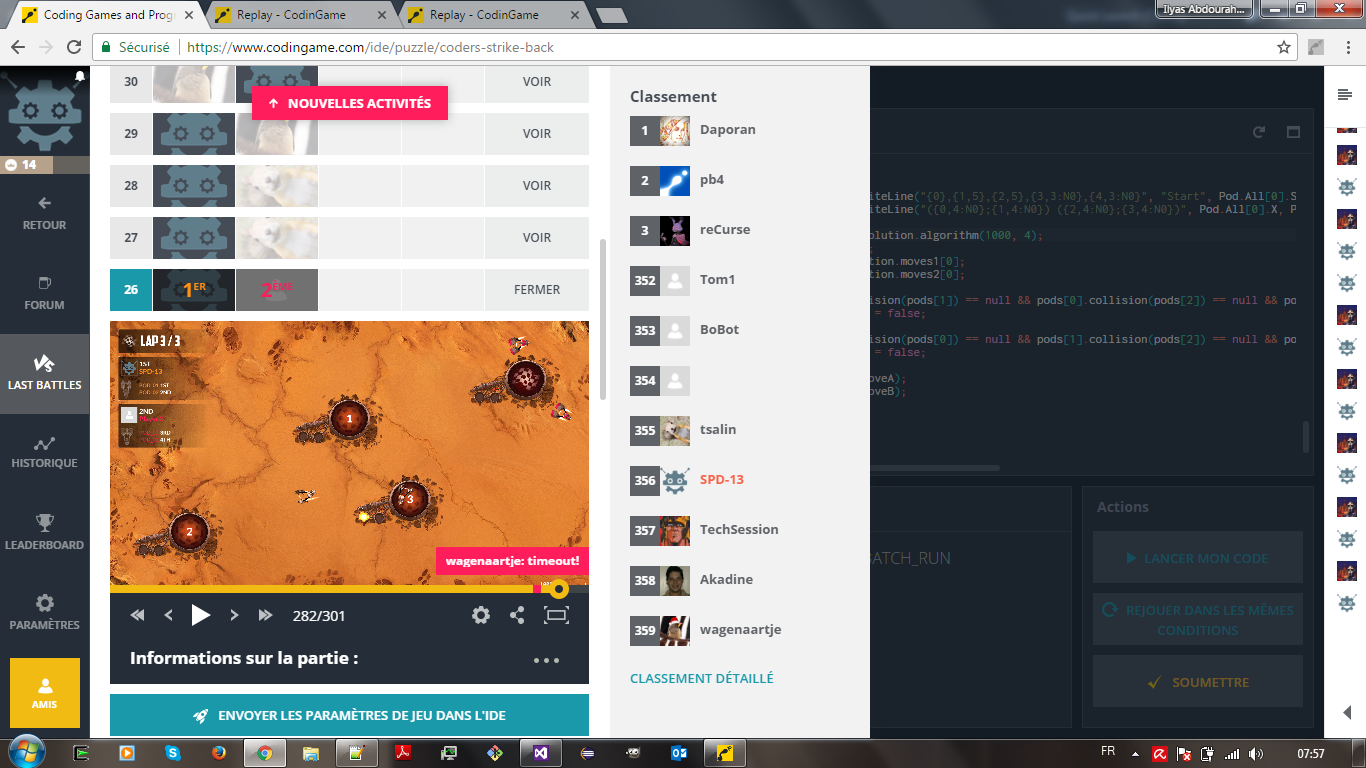Toggle fullscreen replay view

point(556,615)
